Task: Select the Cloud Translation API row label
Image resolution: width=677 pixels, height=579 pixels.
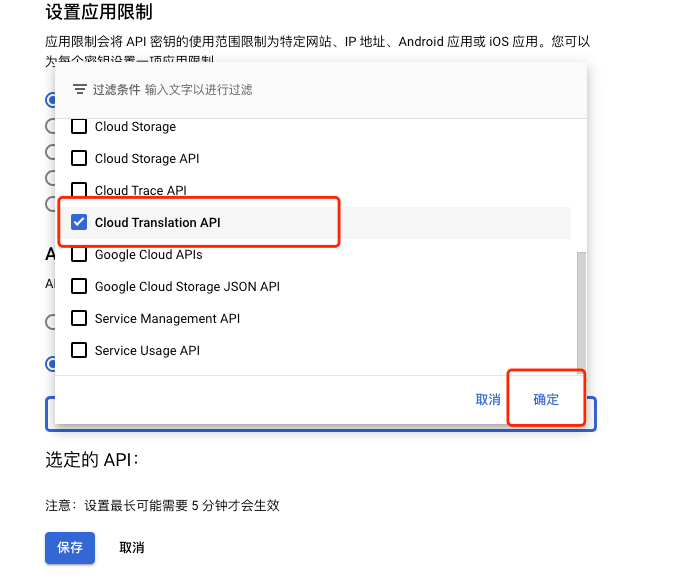Action: click(x=158, y=222)
